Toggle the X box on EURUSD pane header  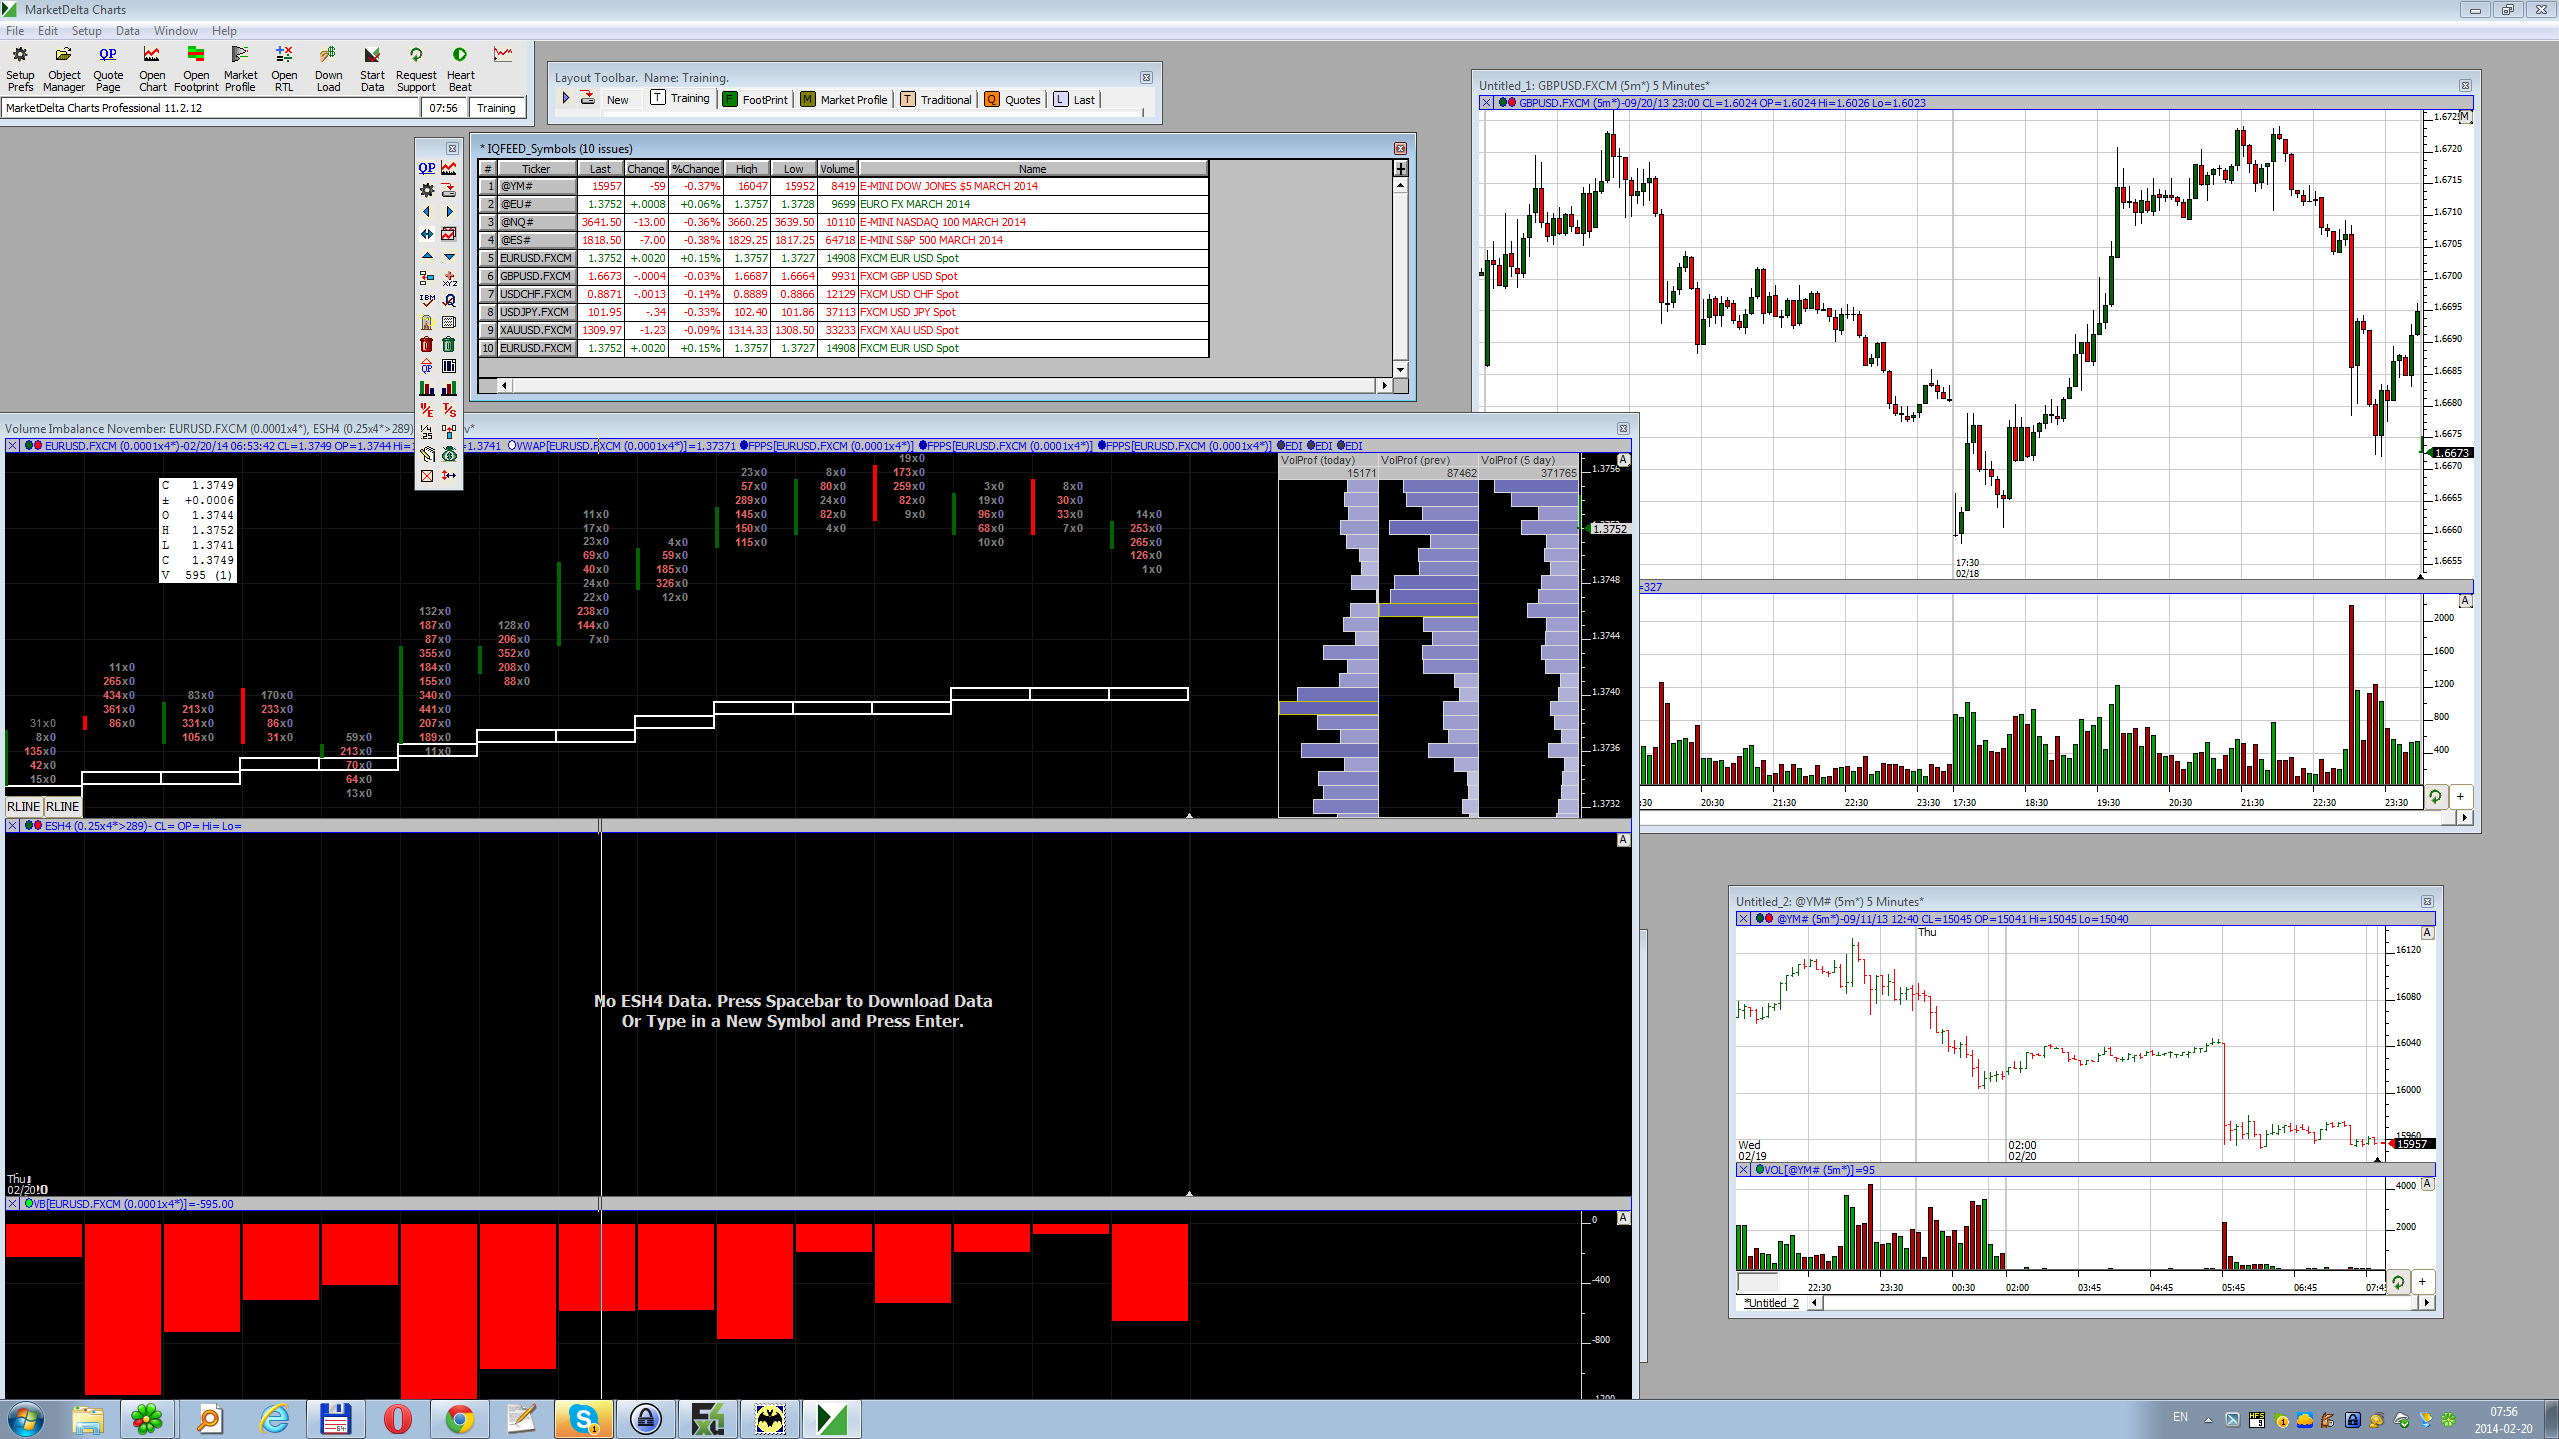[x=12, y=446]
